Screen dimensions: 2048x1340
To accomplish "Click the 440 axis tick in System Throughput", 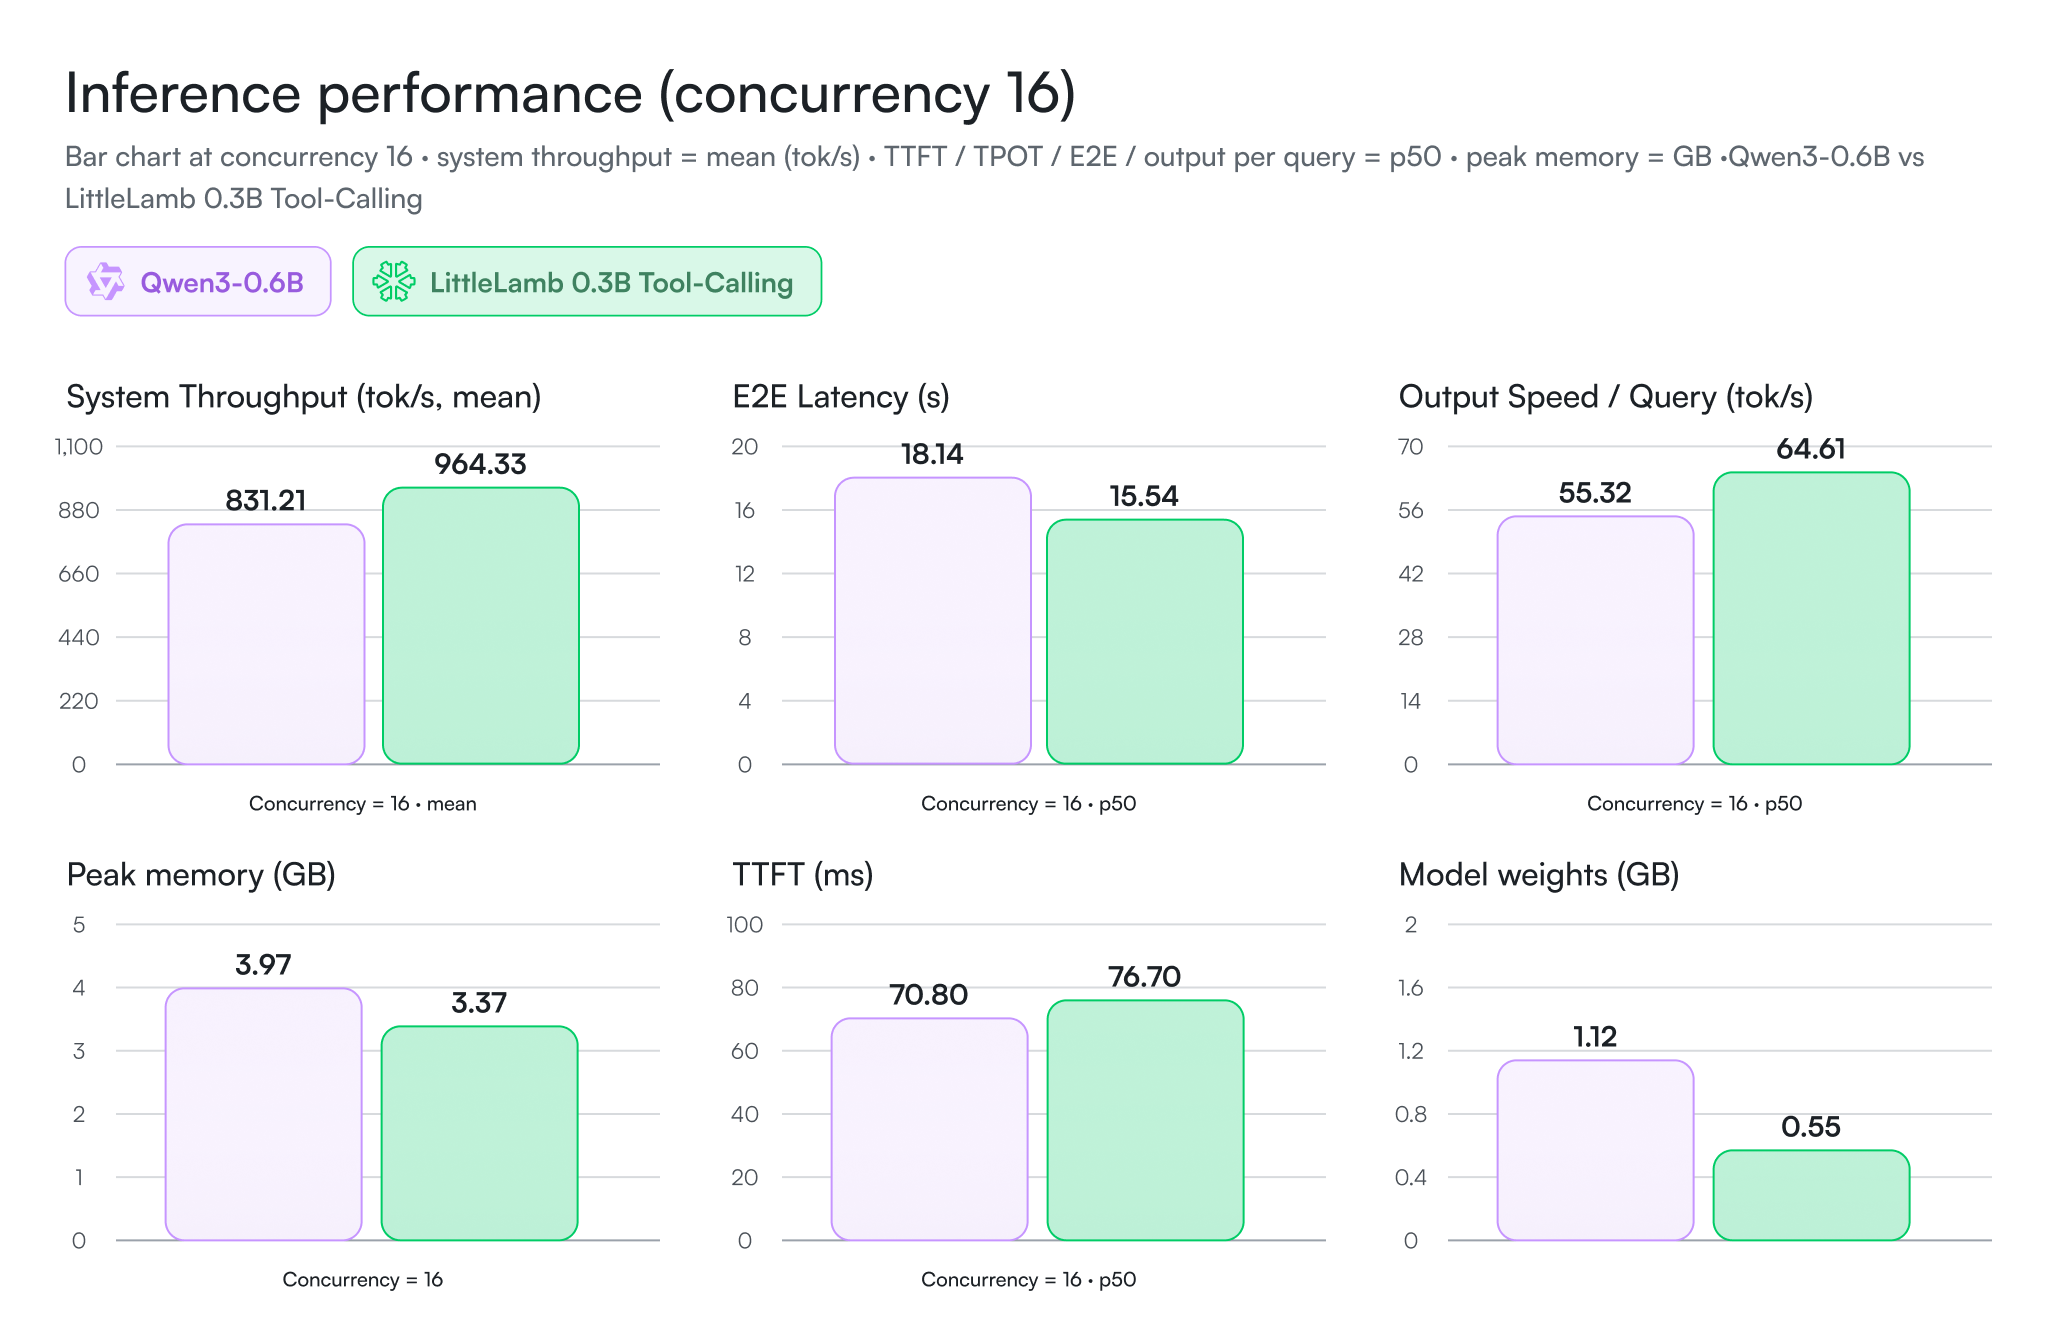I will tap(79, 637).
